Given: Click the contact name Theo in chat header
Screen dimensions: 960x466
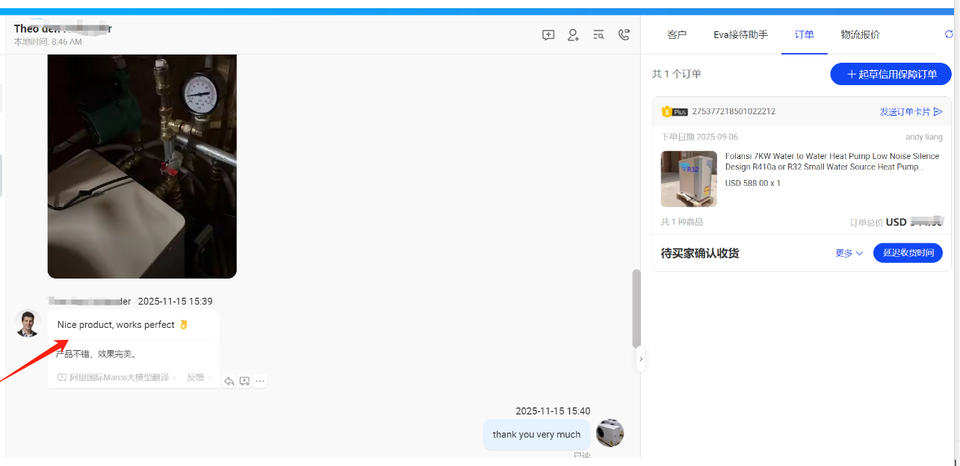Looking at the screenshot, I should (x=62, y=28).
